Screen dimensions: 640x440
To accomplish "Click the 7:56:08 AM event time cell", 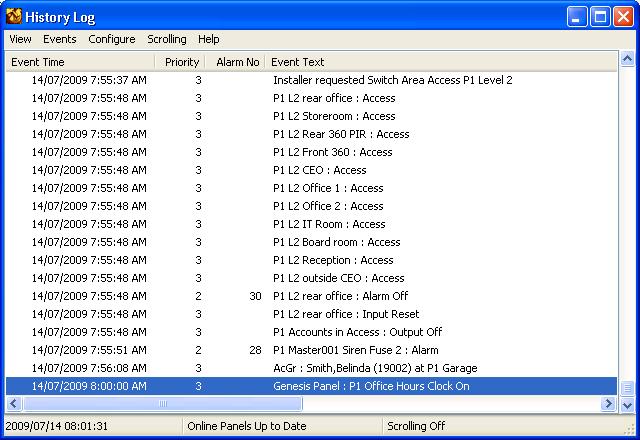I will point(89,368).
